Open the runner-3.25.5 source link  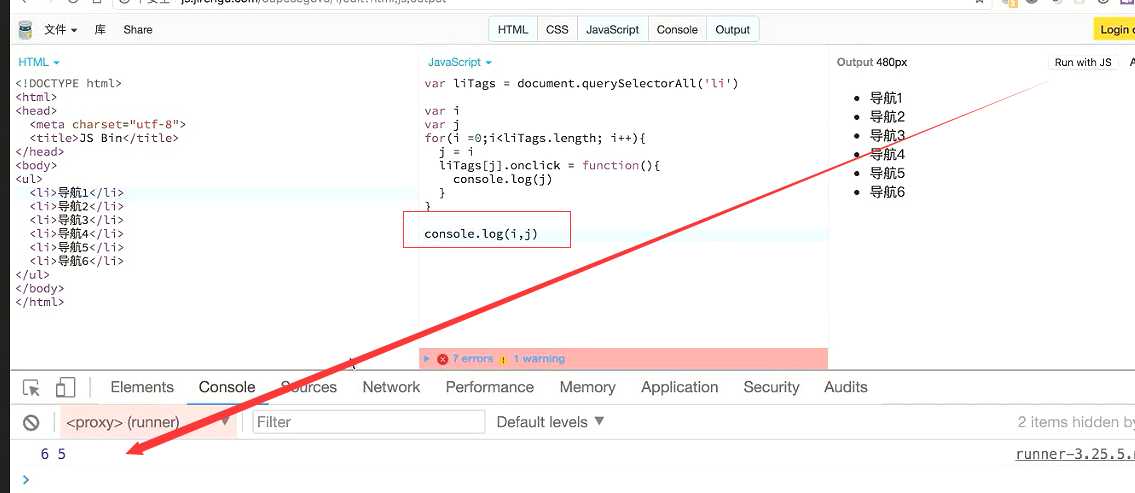[1075, 455]
